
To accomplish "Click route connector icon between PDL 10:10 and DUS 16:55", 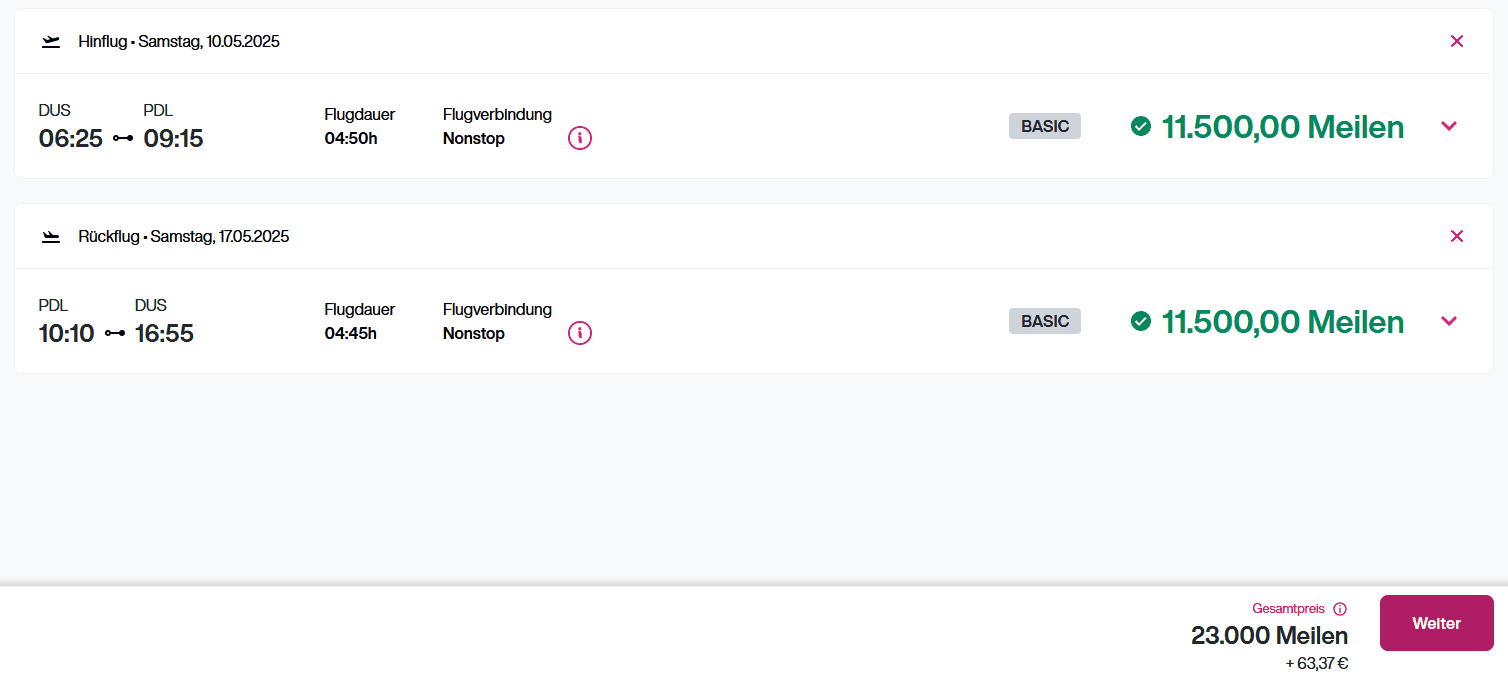I will [x=115, y=333].
